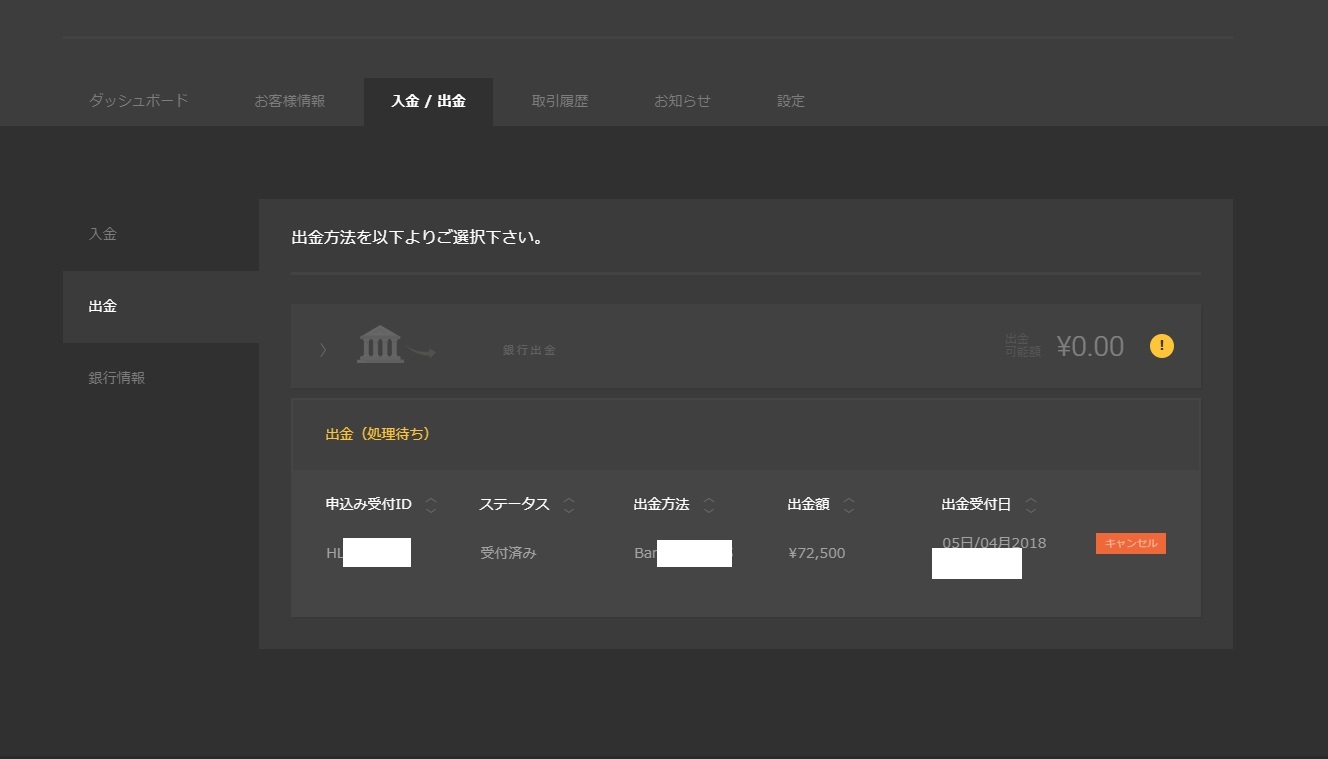Open the 取引履歴 tab
Screen dimensions: 1328x759
click(x=559, y=101)
